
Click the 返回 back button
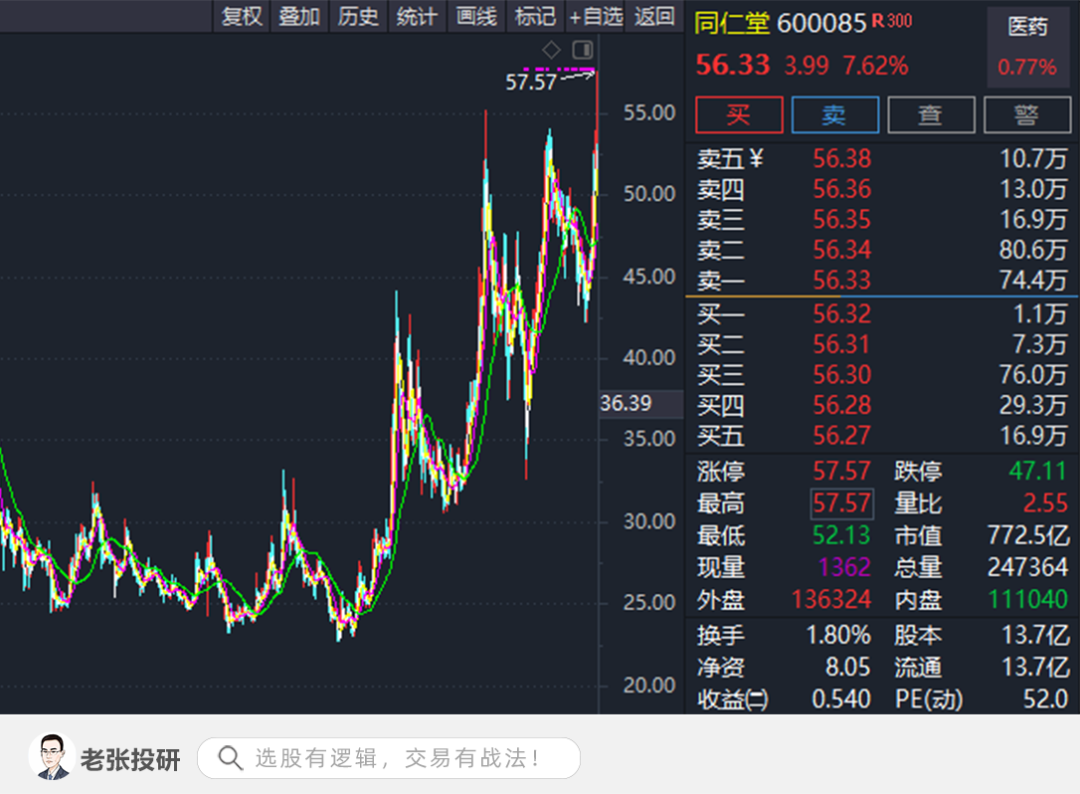click(654, 16)
